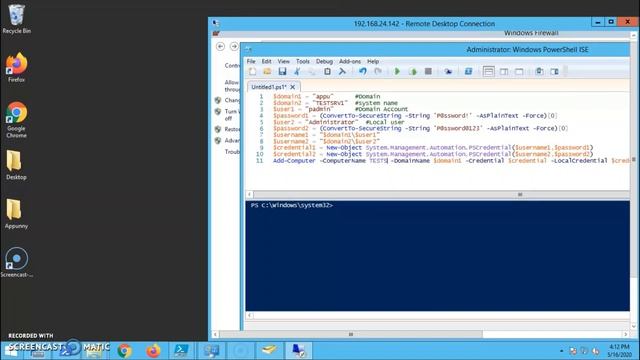640x360 pixels.
Task: Click the "appu" string on line 1
Action: point(323,96)
